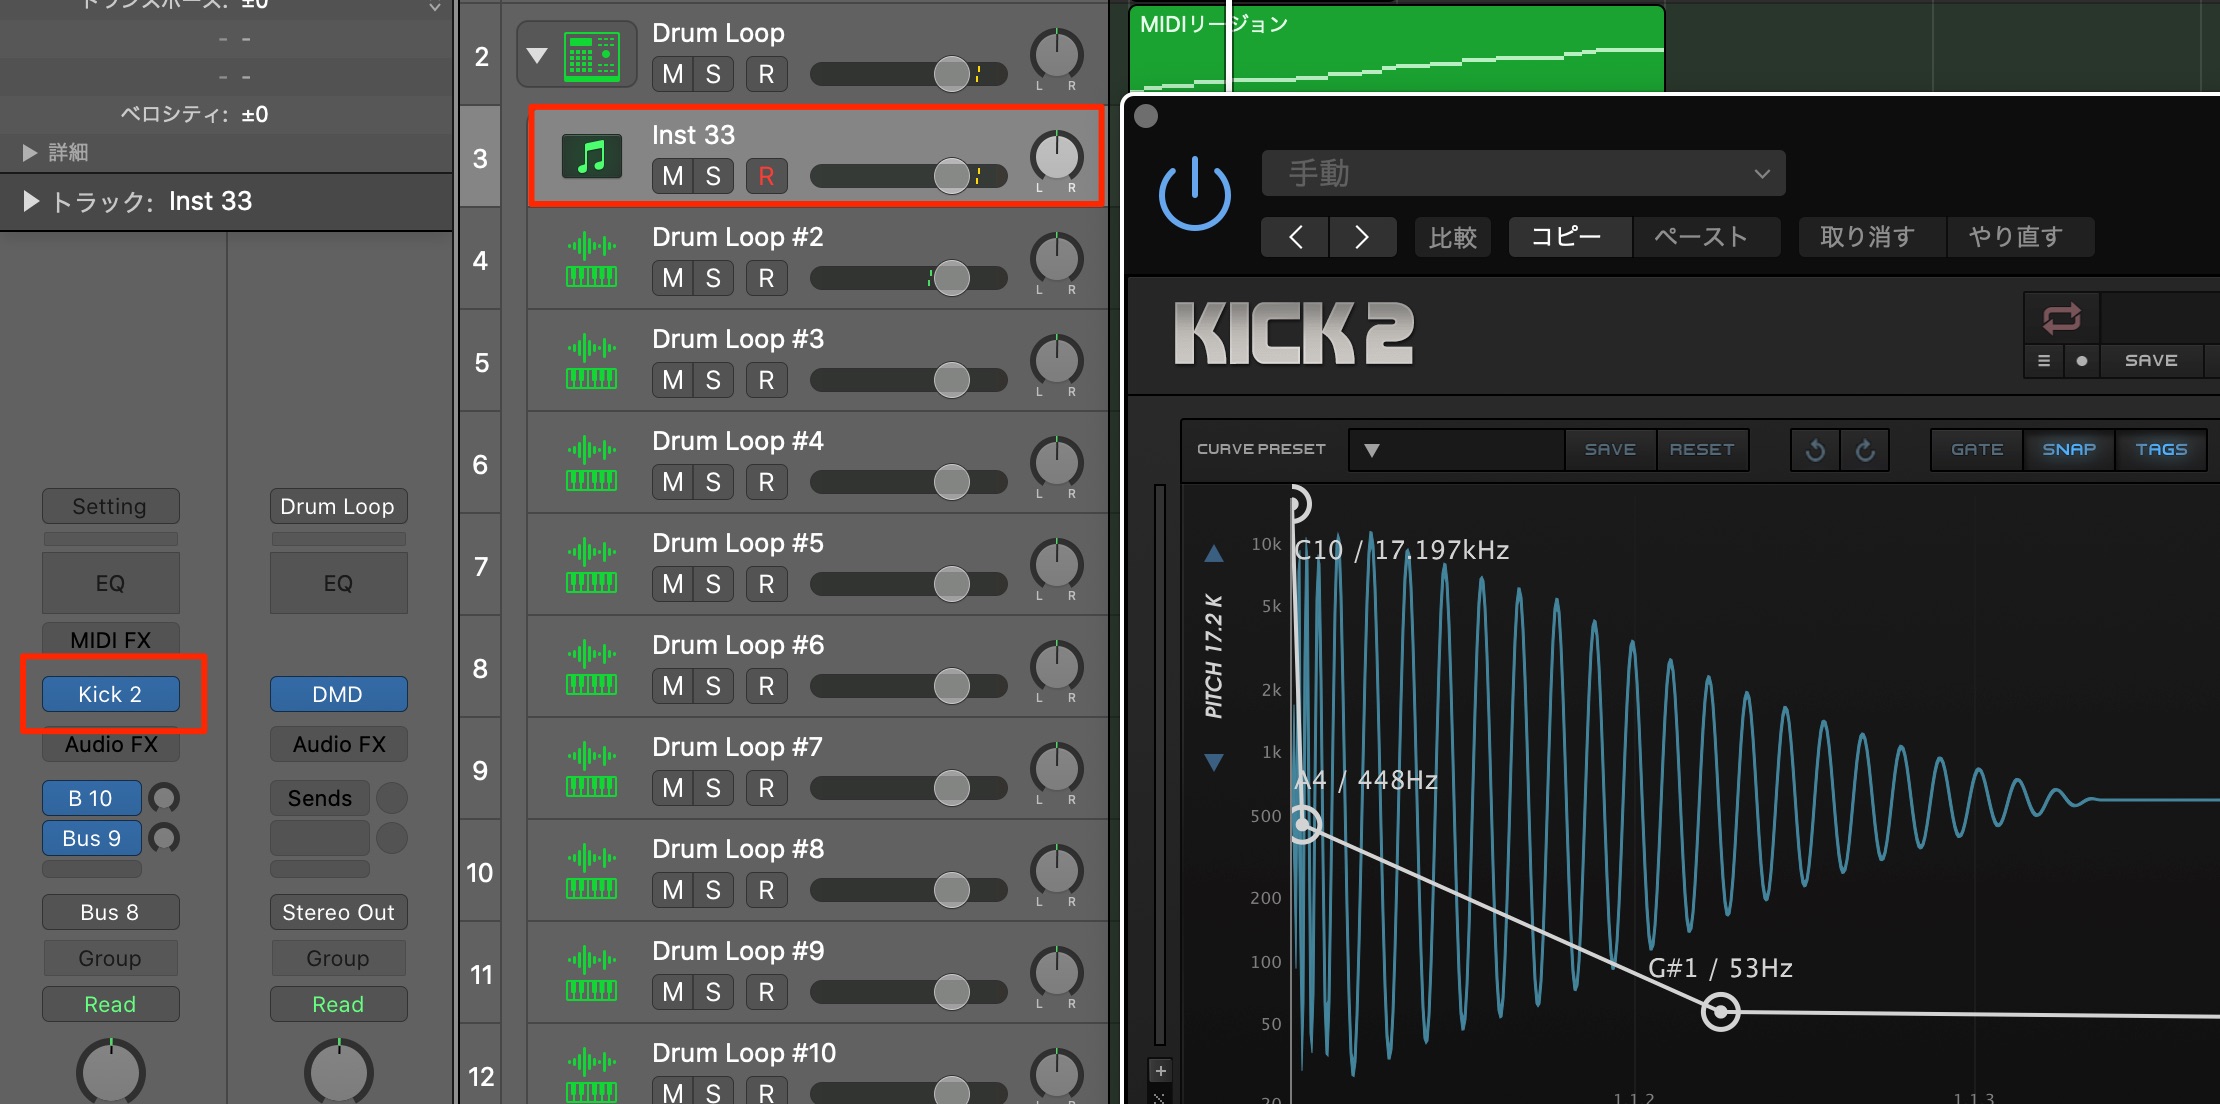Image resolution: width=2220 pixels, height=1104 pixels.
Task: Toggle the Kick 2 plugin power button
Action: coord(1194,195)
